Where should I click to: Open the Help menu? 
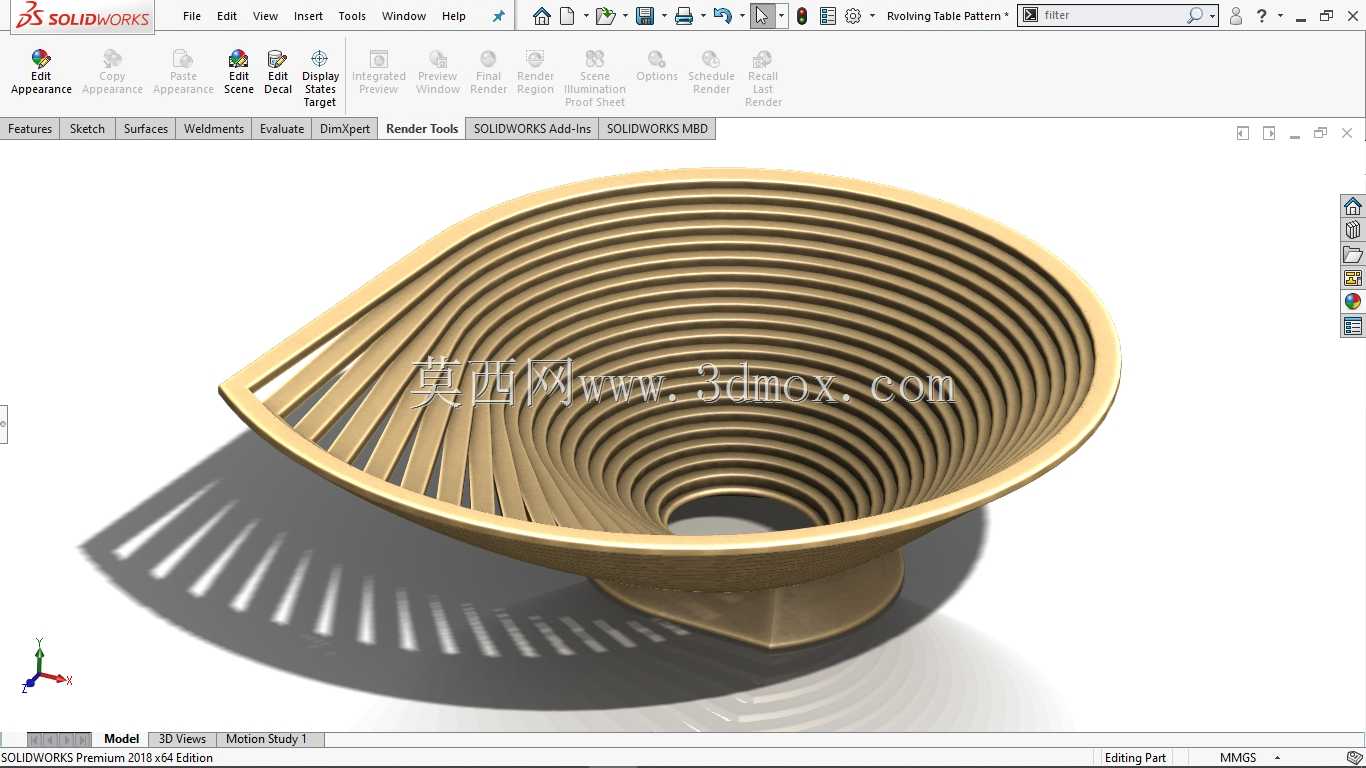pyautogui.click(x=454, y=16)
